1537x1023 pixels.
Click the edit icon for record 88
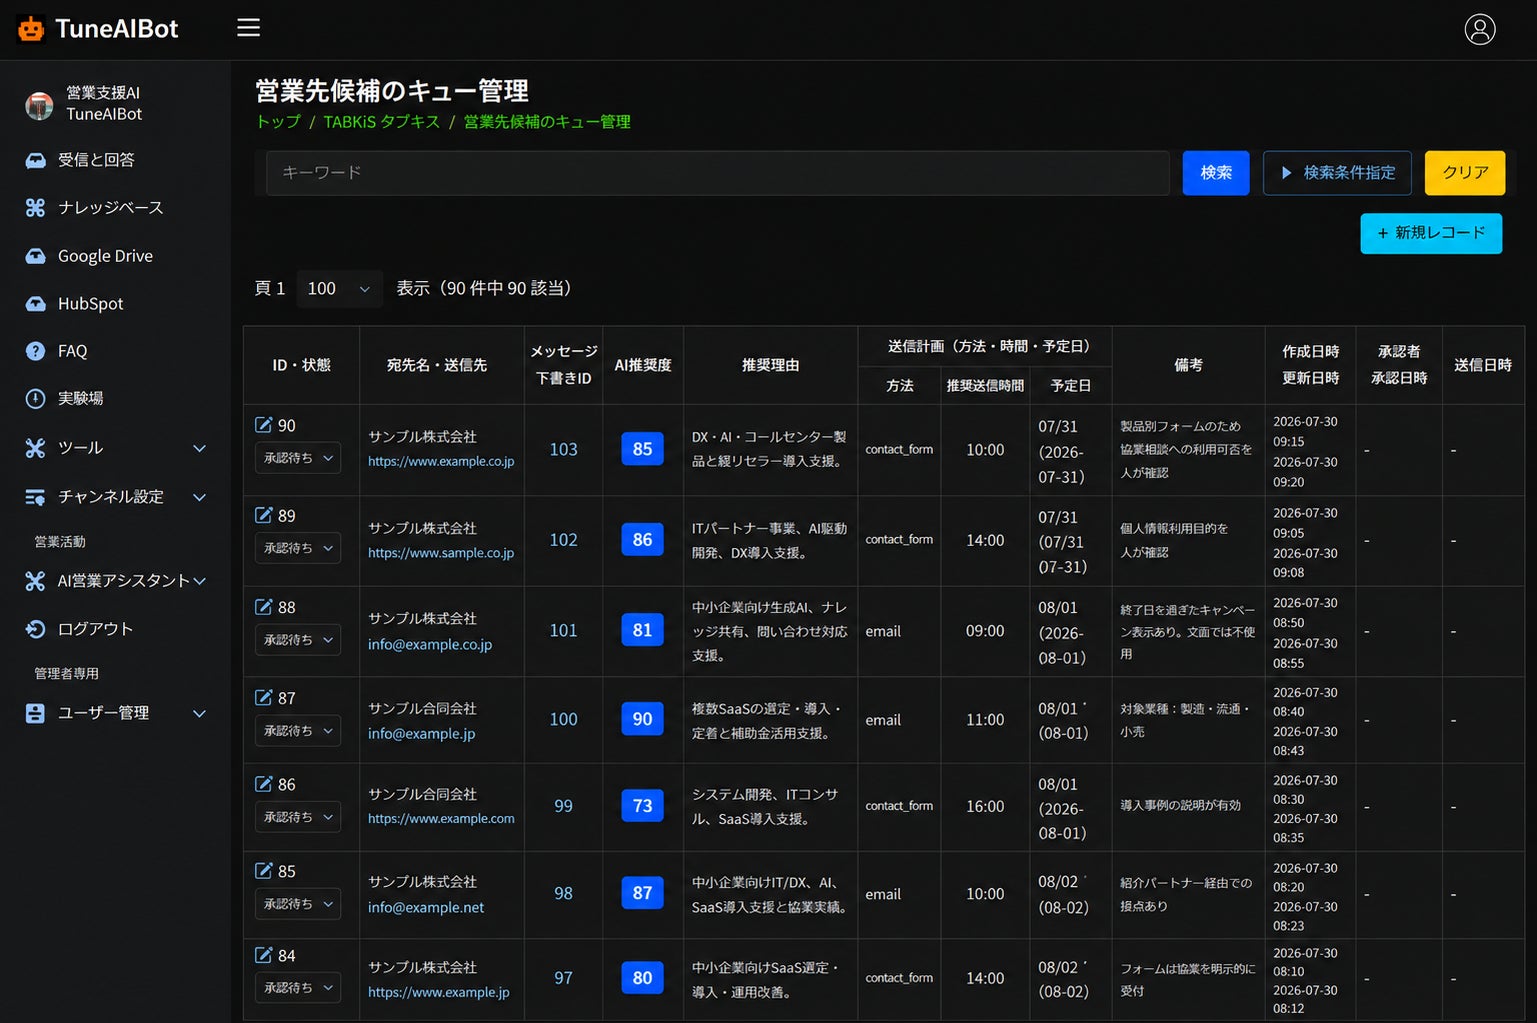tap(263, 607)
